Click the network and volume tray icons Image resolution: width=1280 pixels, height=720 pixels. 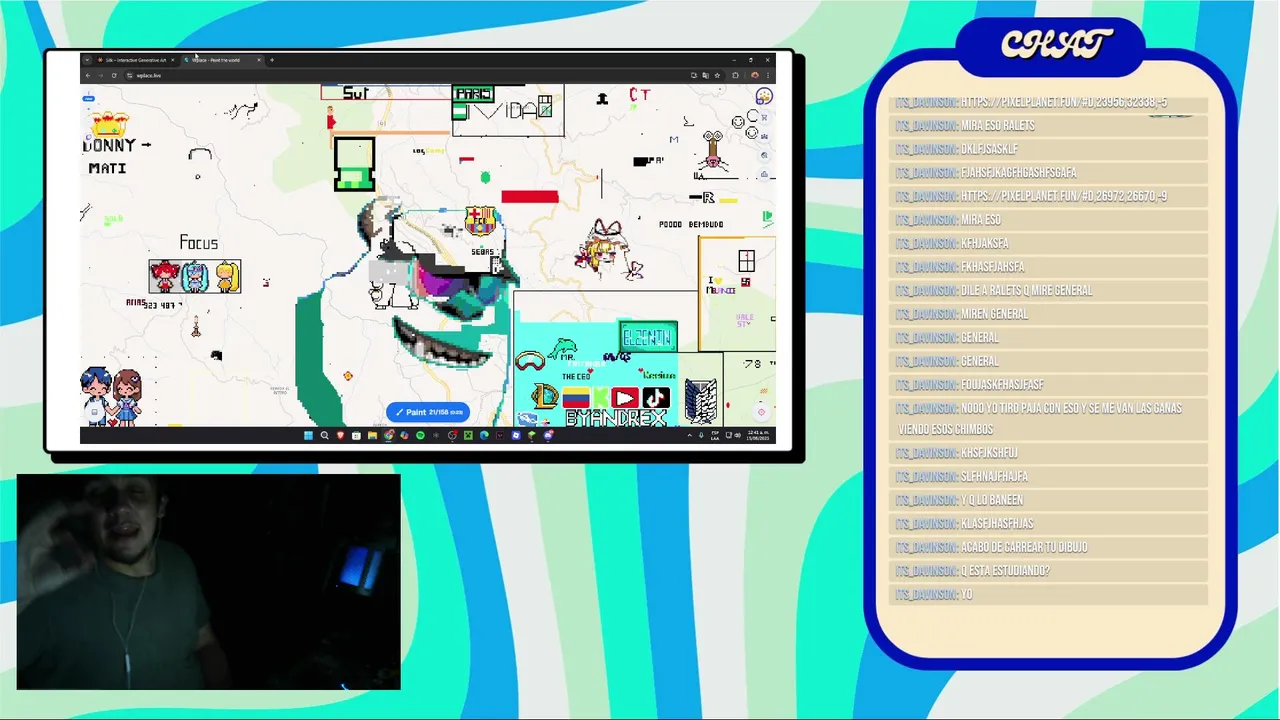tap(734, 435)
